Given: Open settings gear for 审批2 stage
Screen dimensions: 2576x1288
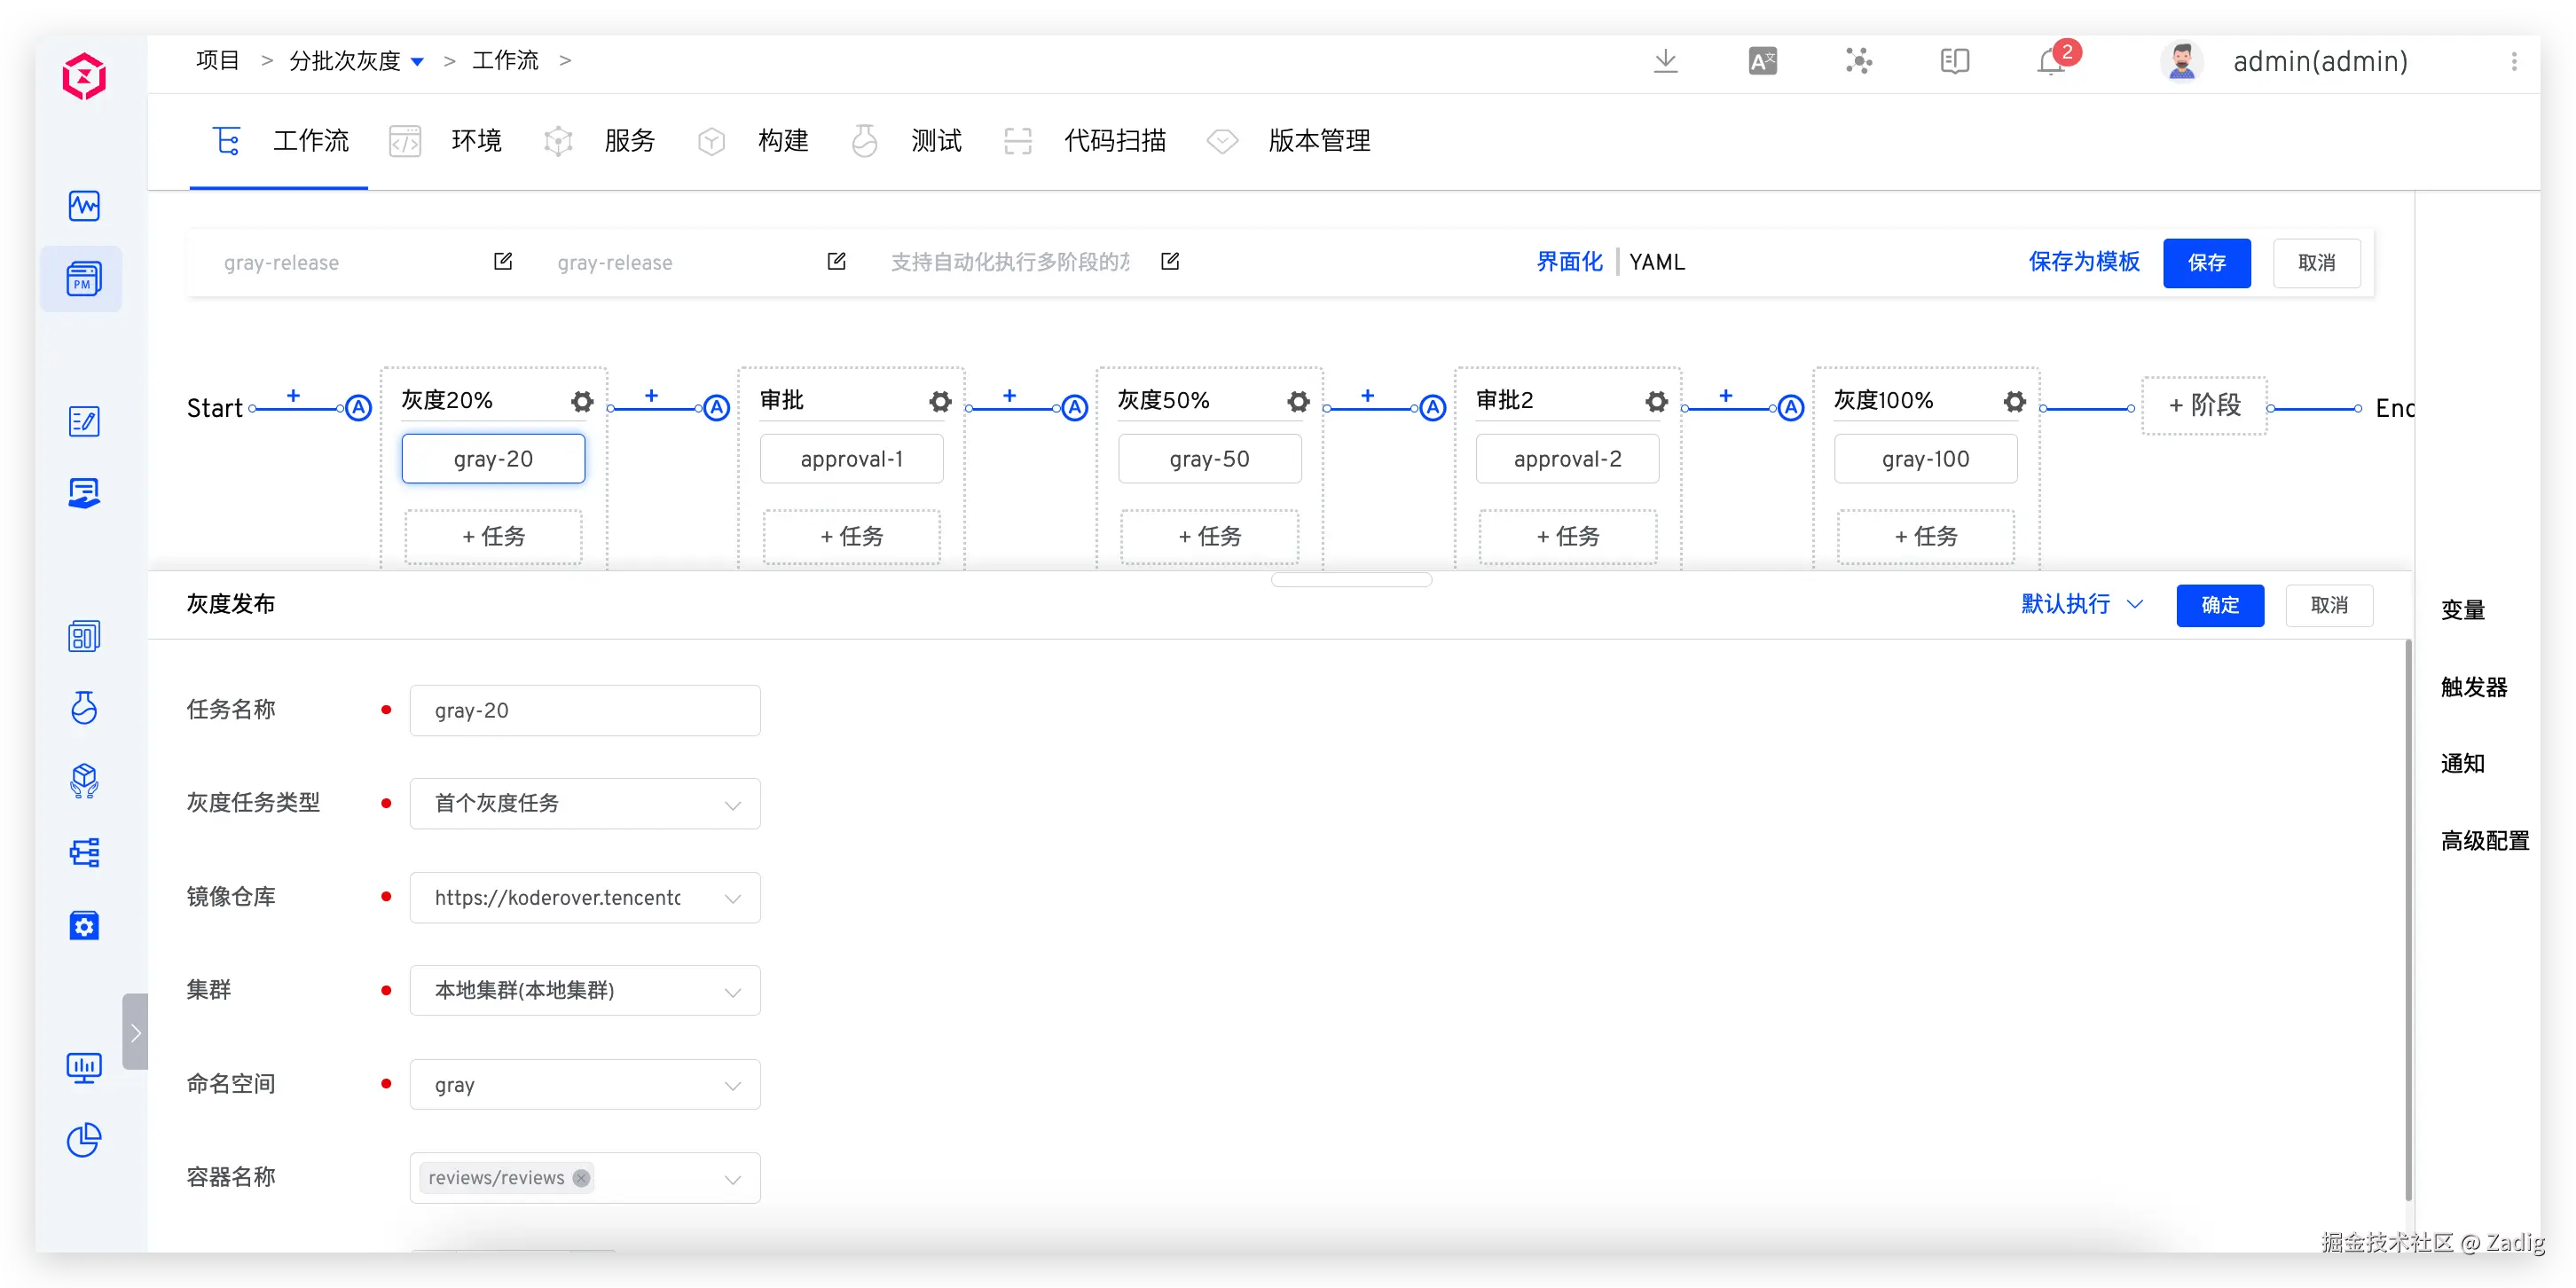Looking at the screenshot, I should coord(1656,401).
